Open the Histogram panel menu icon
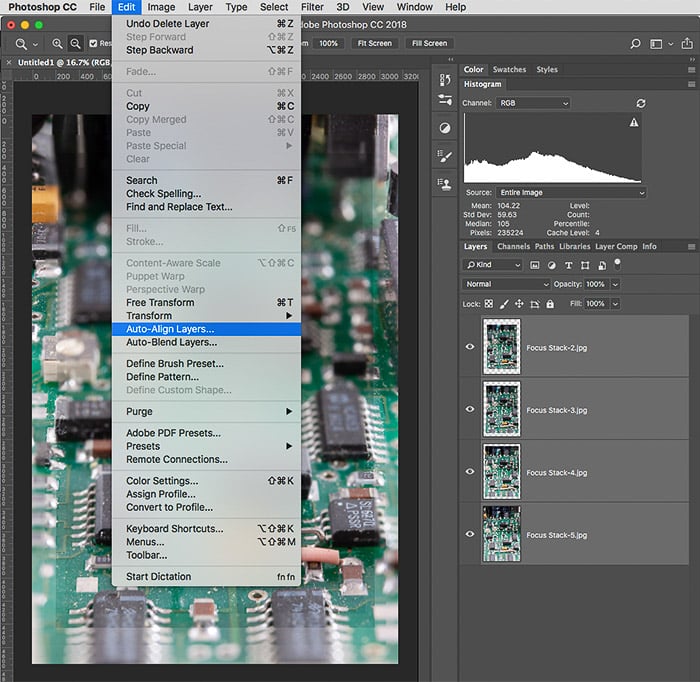Screen dimensions: 700x682 pyautogui.click(x=692, y=84)
